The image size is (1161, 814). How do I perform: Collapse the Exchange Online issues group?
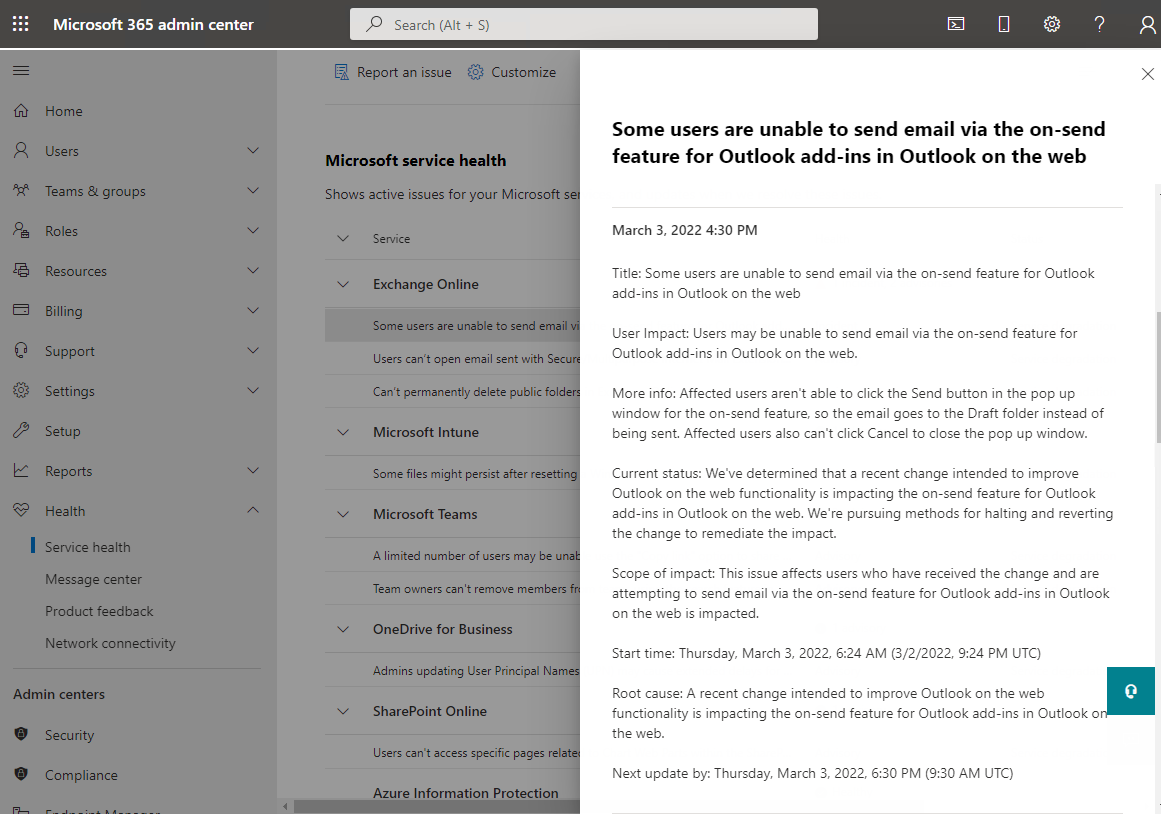tap(344, 284)
